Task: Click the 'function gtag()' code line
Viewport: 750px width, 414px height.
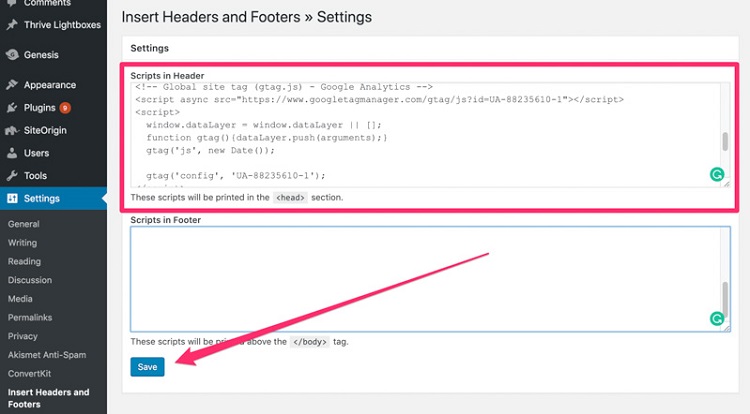Action: [x=266, y=138]
